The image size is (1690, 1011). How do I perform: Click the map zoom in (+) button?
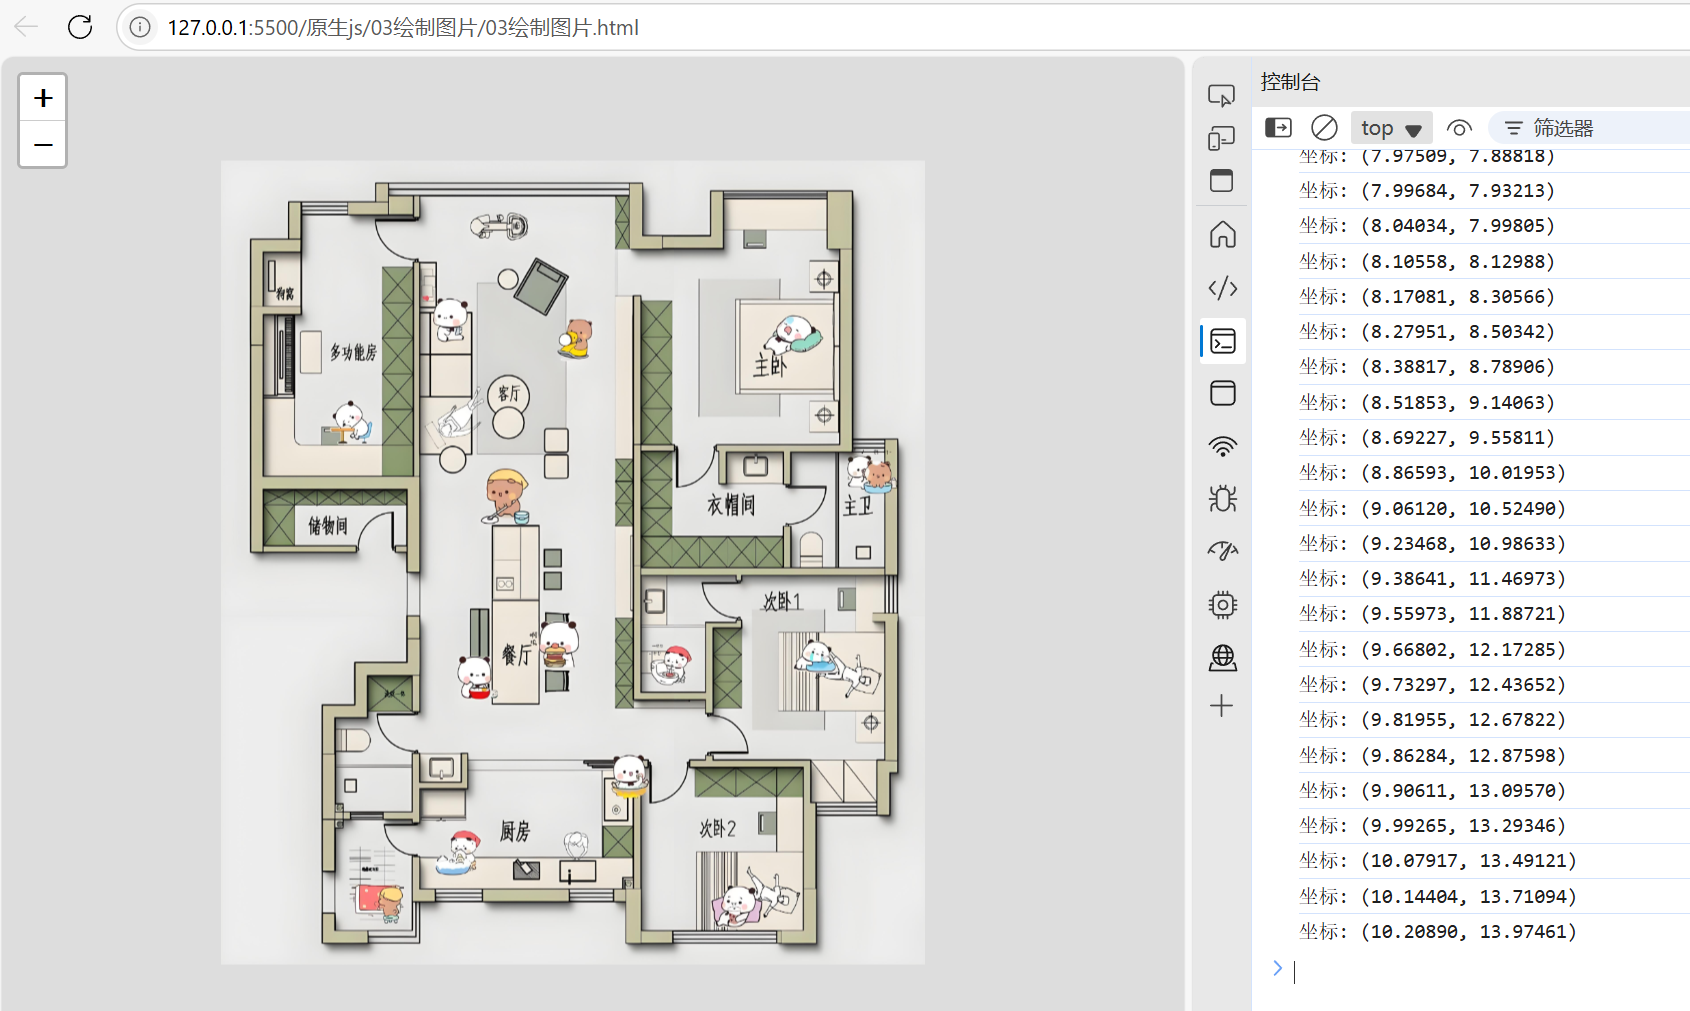pos(43,98)
